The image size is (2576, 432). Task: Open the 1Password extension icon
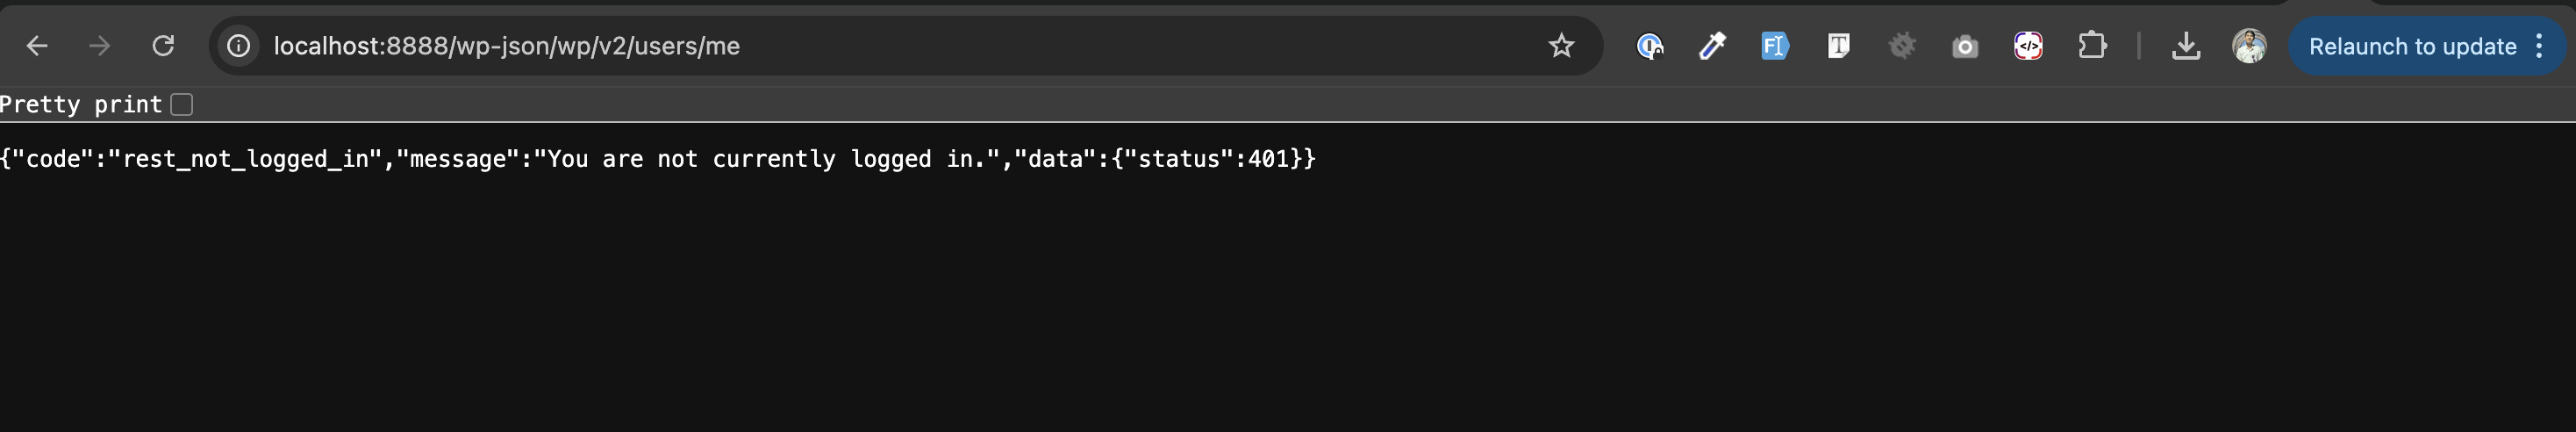1649,46
